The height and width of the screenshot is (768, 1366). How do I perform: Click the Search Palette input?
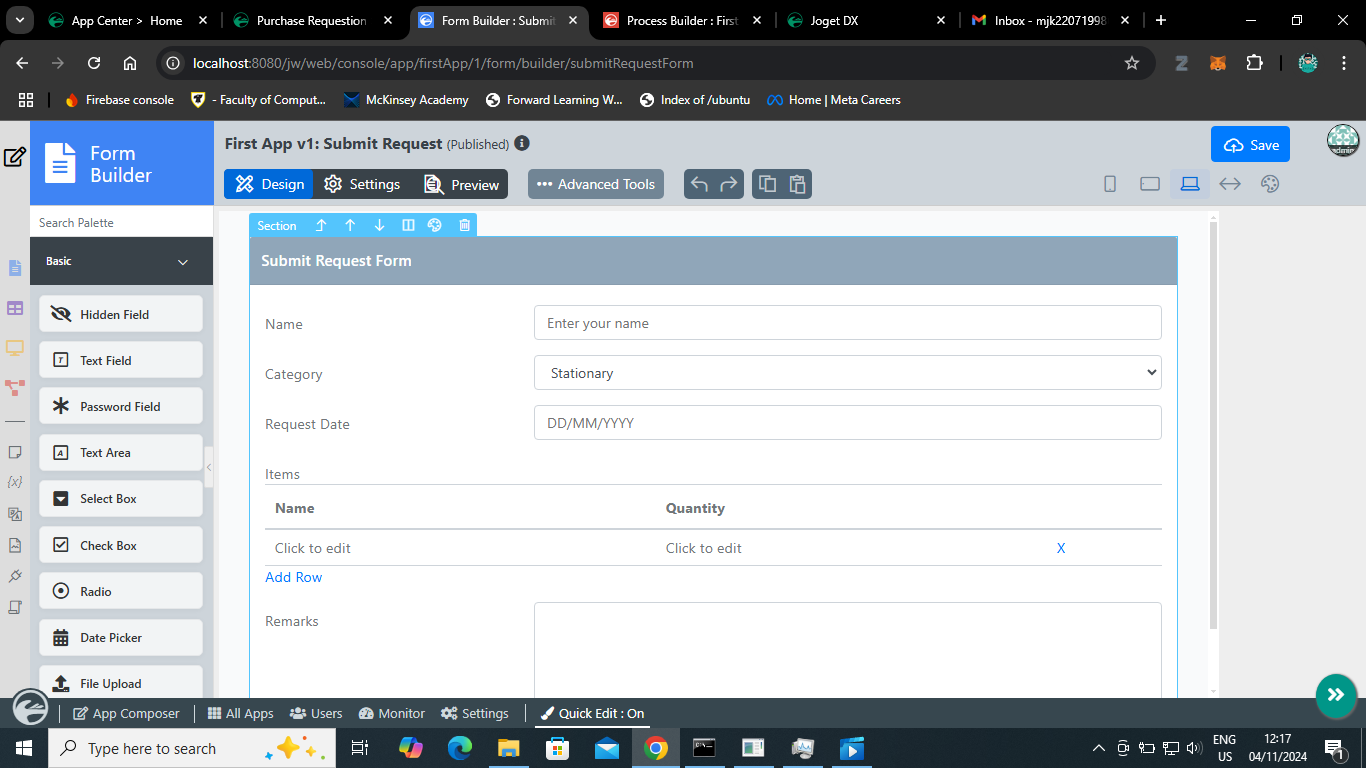point(121,222)
